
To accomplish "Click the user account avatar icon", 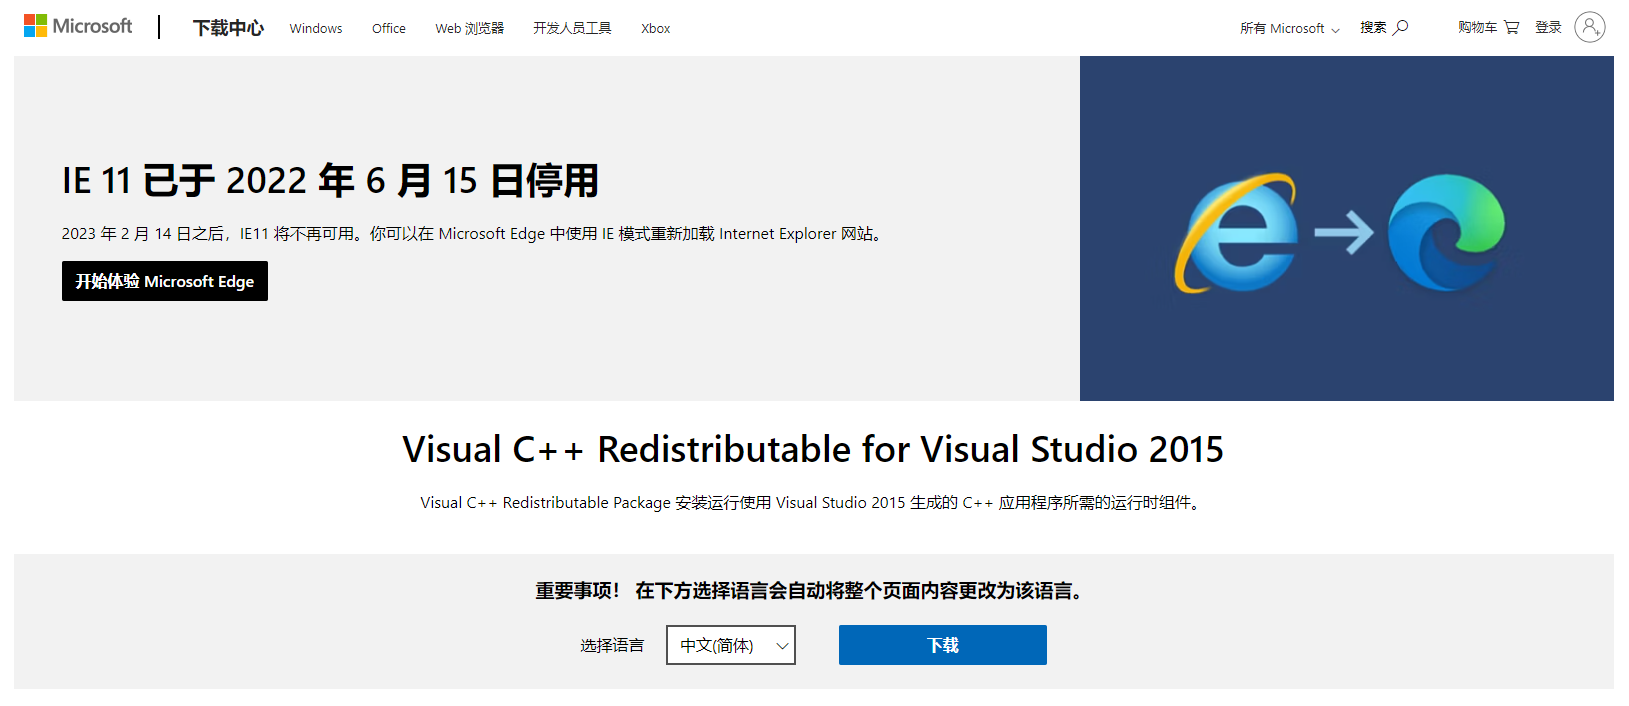I will (x=1589, y=27).
